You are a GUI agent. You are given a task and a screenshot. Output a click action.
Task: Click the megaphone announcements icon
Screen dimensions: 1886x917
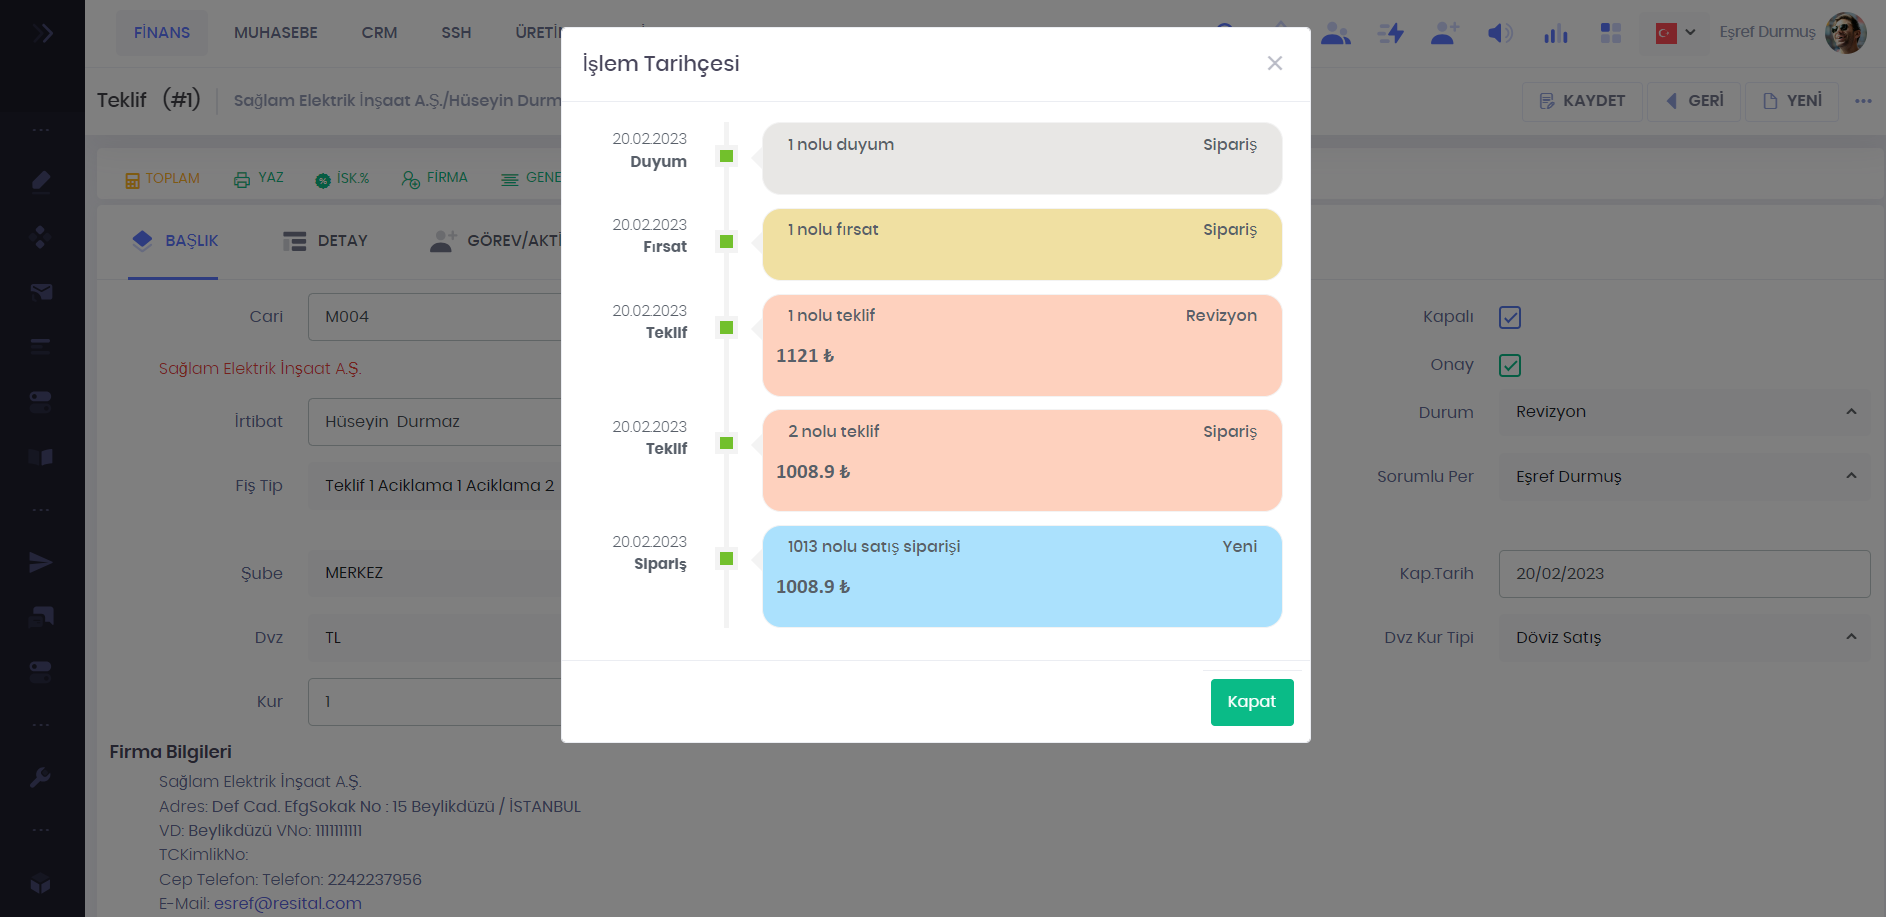coord(1499,33)
